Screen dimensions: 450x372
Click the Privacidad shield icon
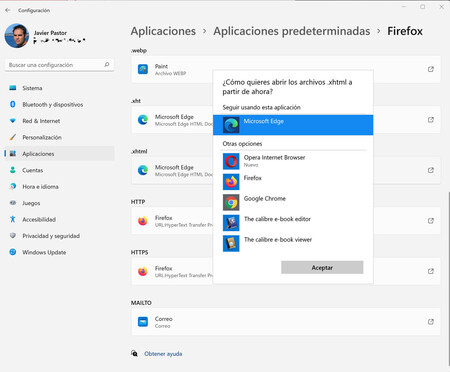tap(13, 236)
